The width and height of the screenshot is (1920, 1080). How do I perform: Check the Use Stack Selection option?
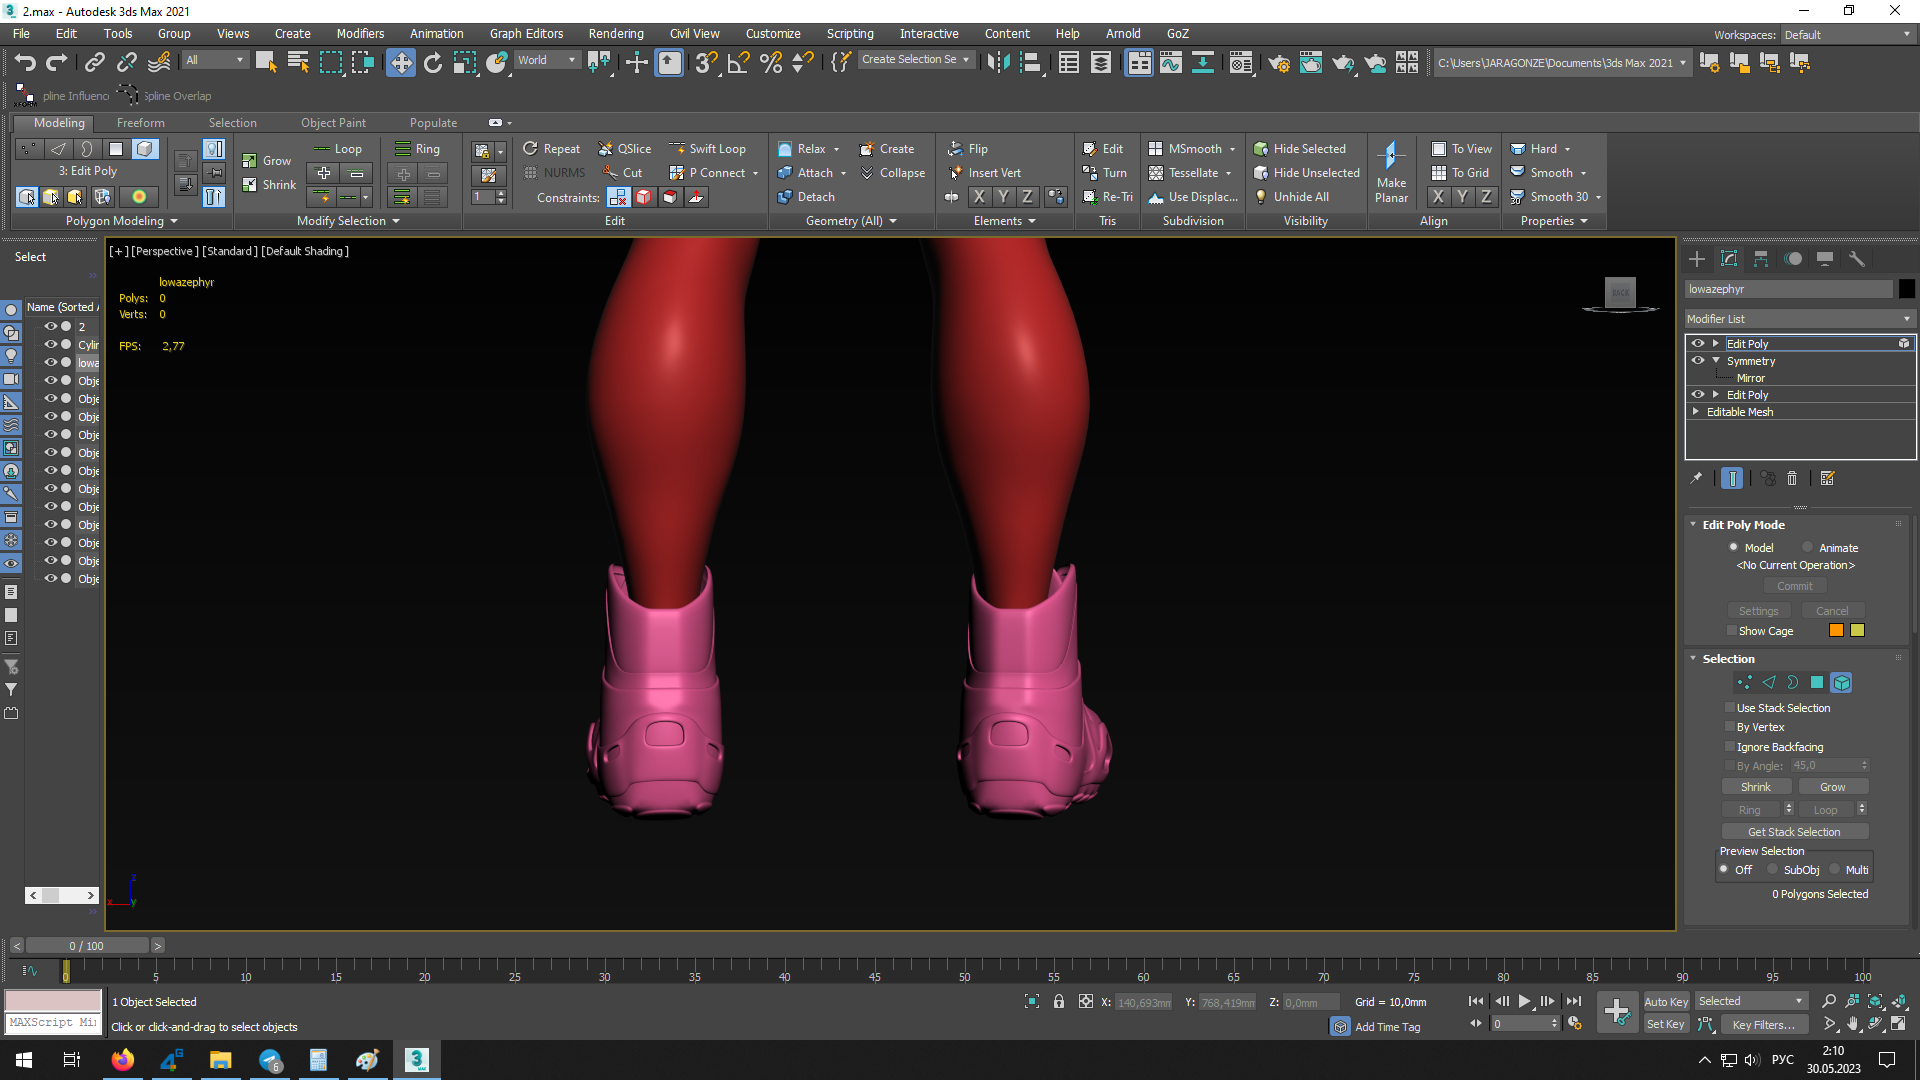tap(1731, 708)
